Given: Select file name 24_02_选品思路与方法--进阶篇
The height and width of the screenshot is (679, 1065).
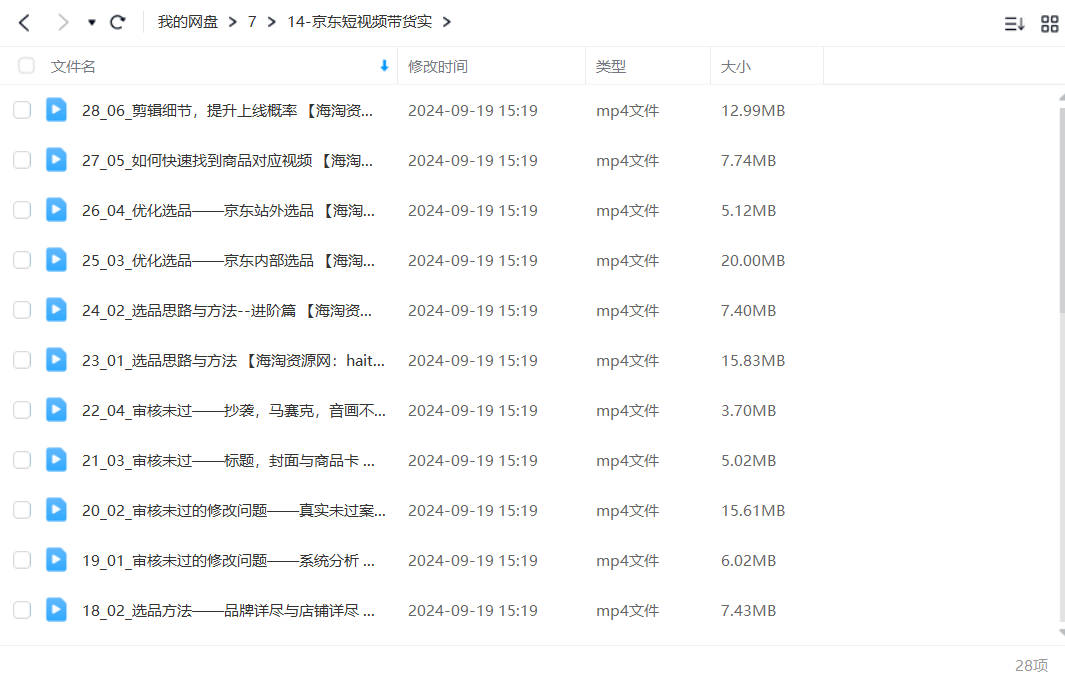Looking at the screenshot, I should pyautogui.click(x=227, y=311).
